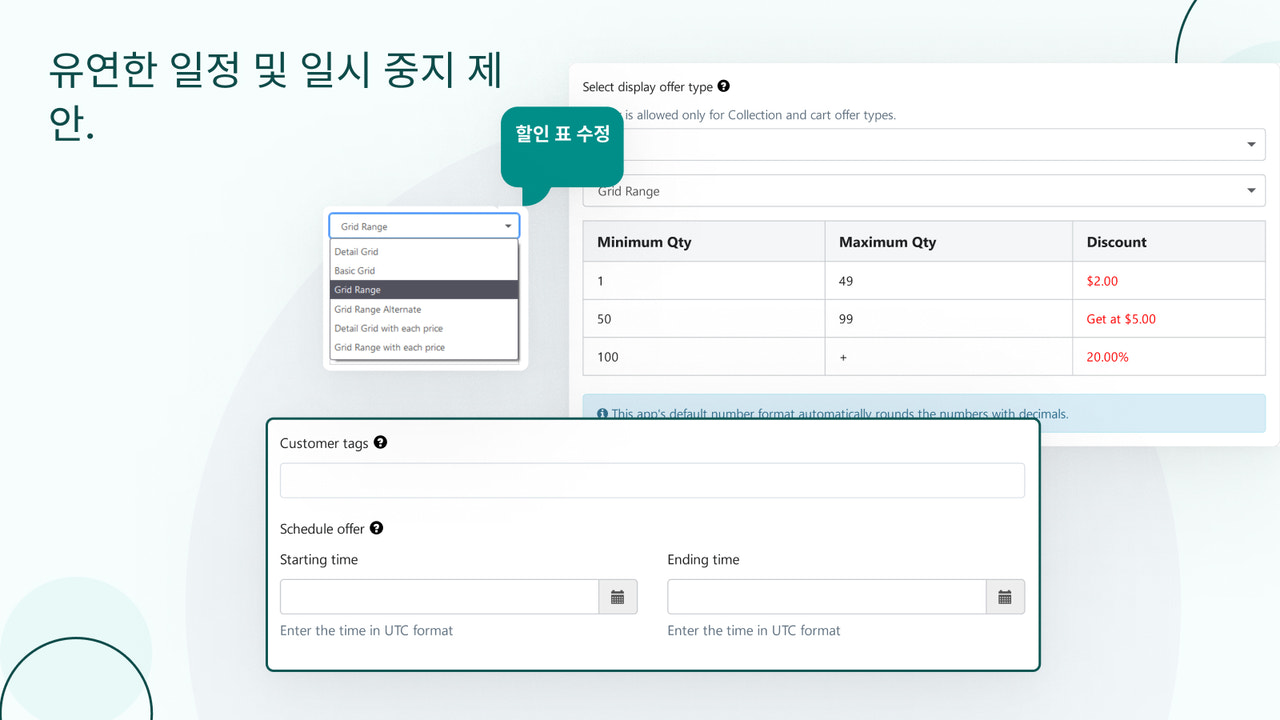Open the calendar picker for Ending time

1005,597
